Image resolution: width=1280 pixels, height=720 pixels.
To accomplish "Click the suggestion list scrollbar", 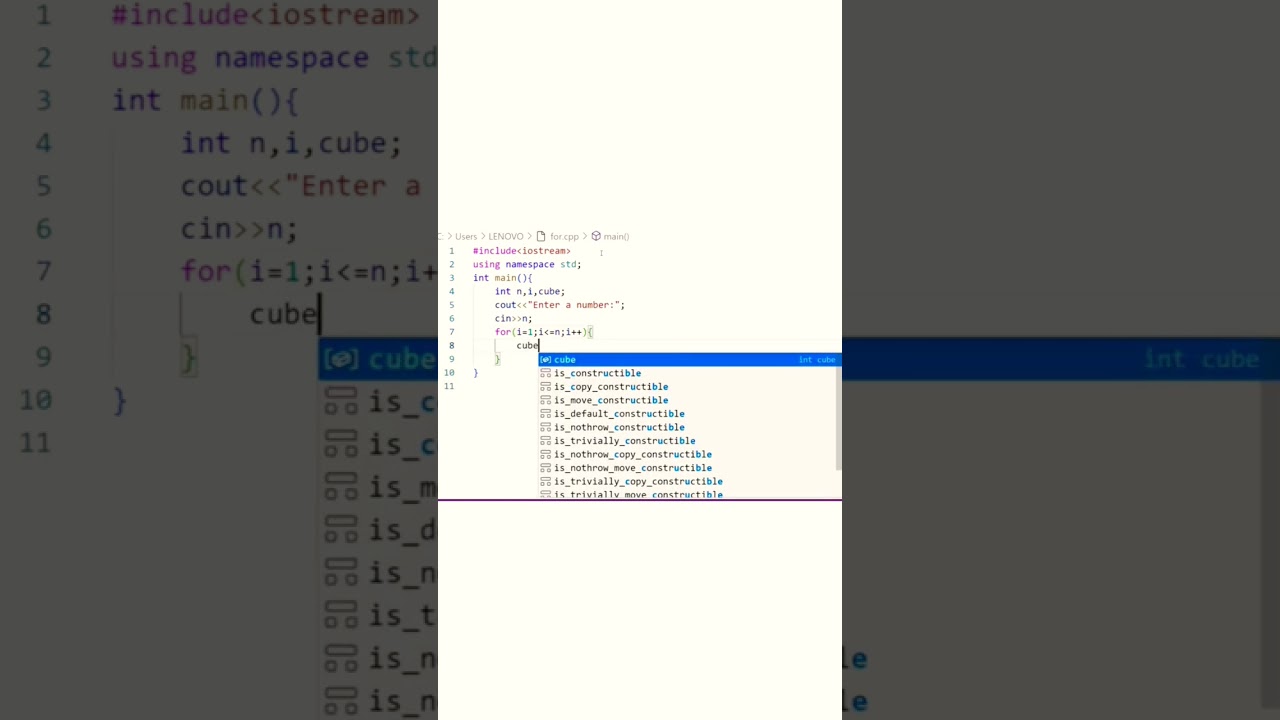I will (838, 412).
